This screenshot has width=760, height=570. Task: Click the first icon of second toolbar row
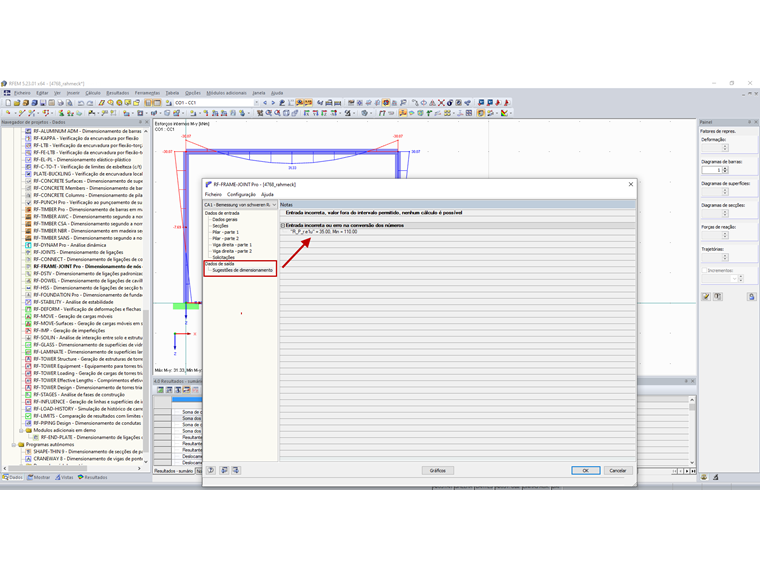click(x=8, y=113)
